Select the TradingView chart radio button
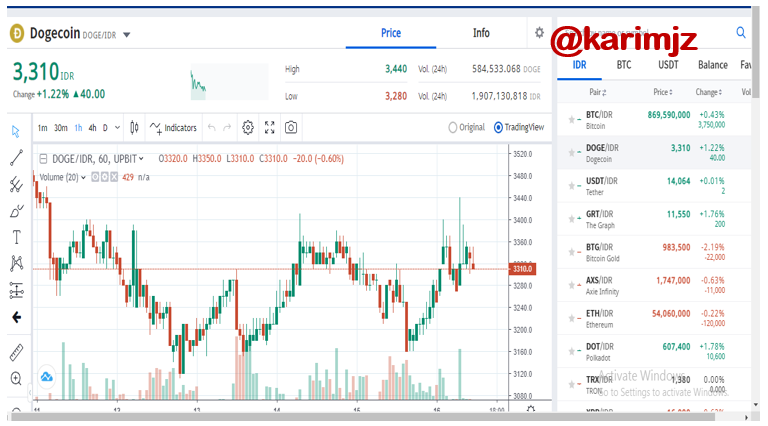 498,127
